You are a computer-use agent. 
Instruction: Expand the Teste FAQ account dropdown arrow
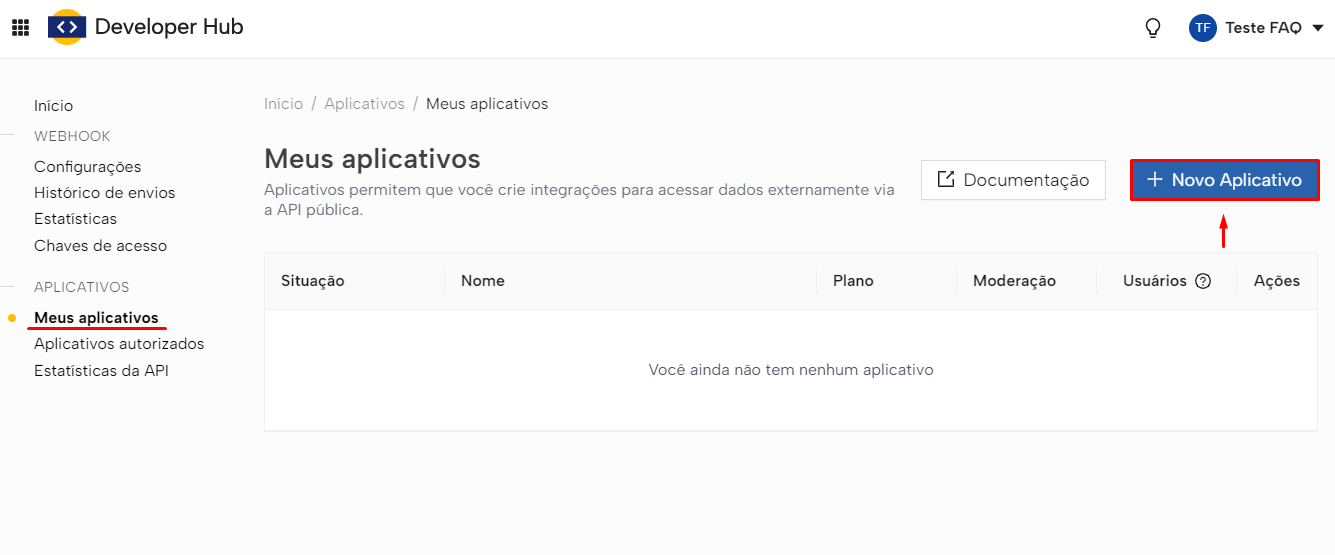[1317, 28]
